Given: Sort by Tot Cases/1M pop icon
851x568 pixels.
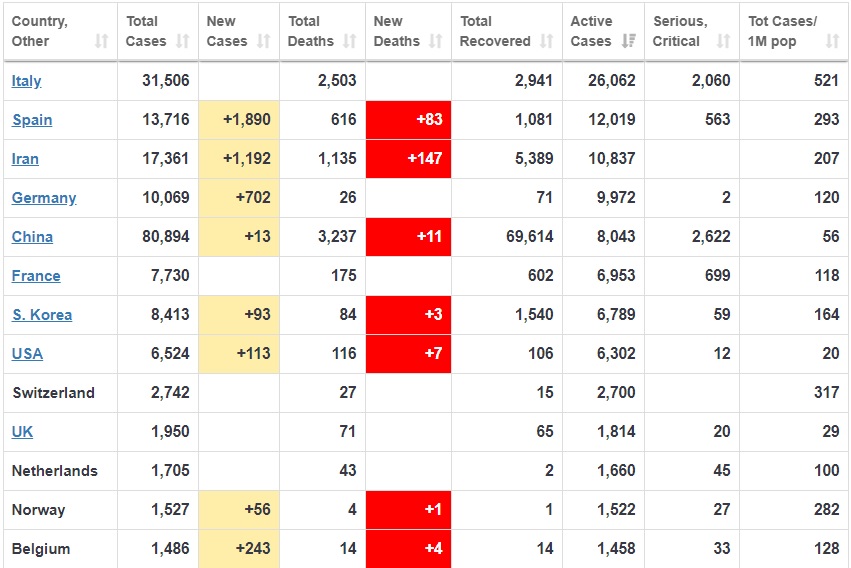Looking at the screenshot, I should pos(832,41).
